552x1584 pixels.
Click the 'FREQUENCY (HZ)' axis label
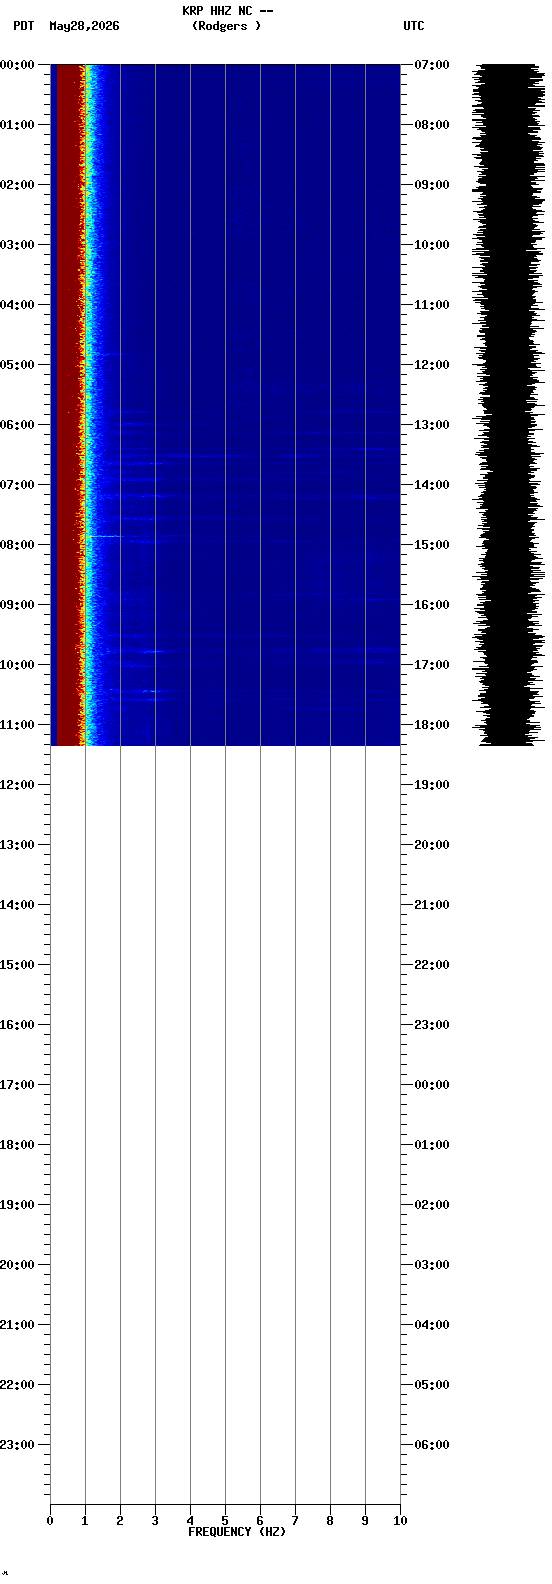237,1532
